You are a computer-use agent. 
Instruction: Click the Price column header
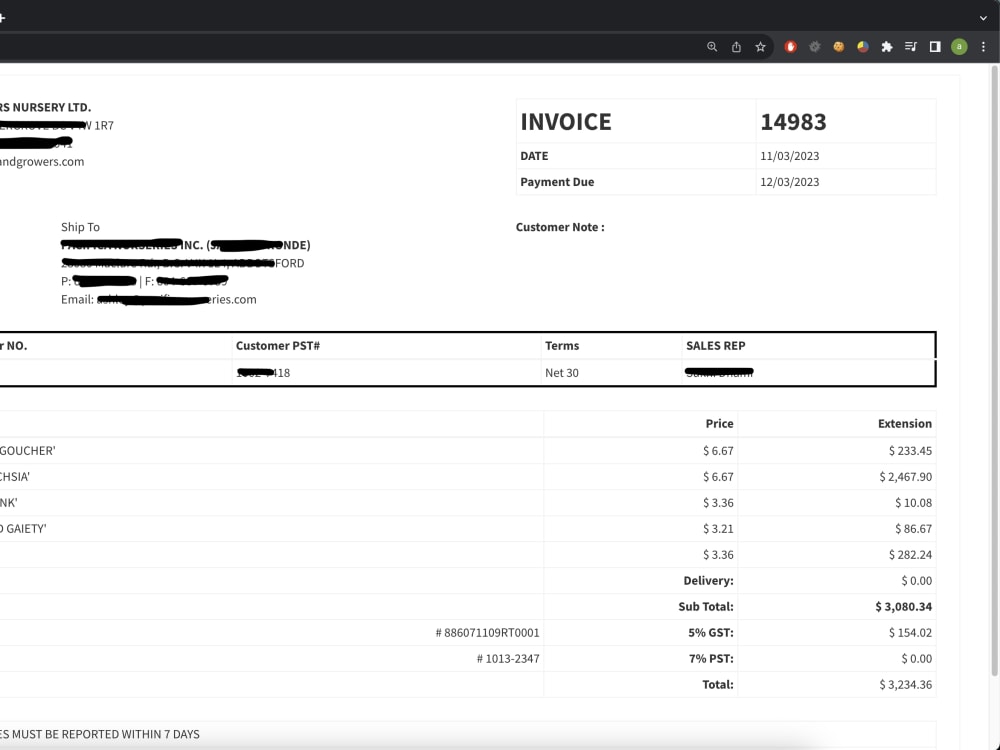(x=719, y=423)
